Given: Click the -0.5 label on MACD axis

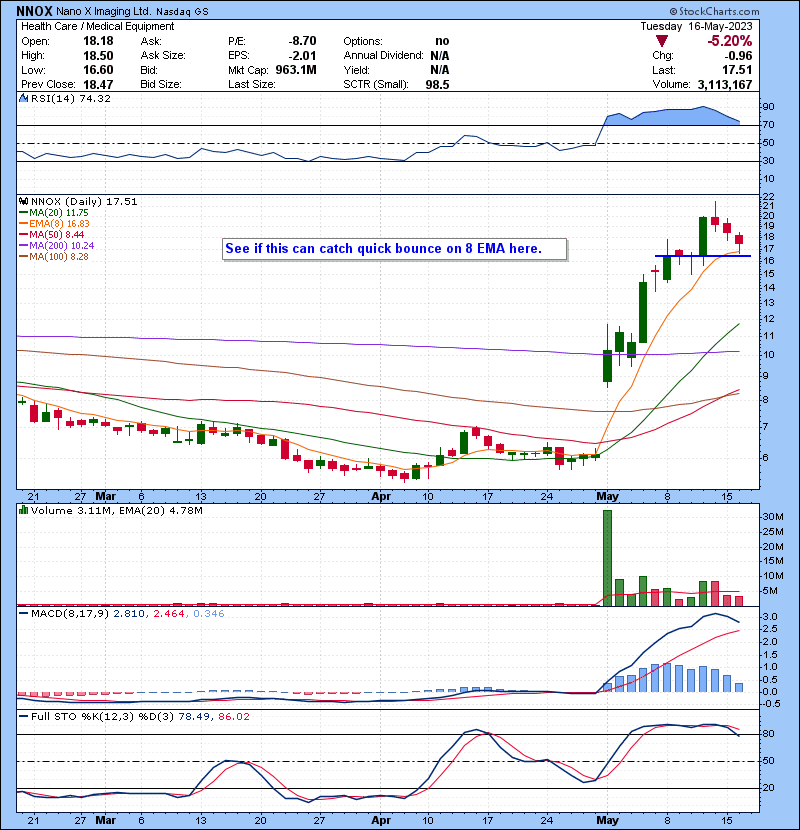Looking at the screenshot, I should coord(770,704).
